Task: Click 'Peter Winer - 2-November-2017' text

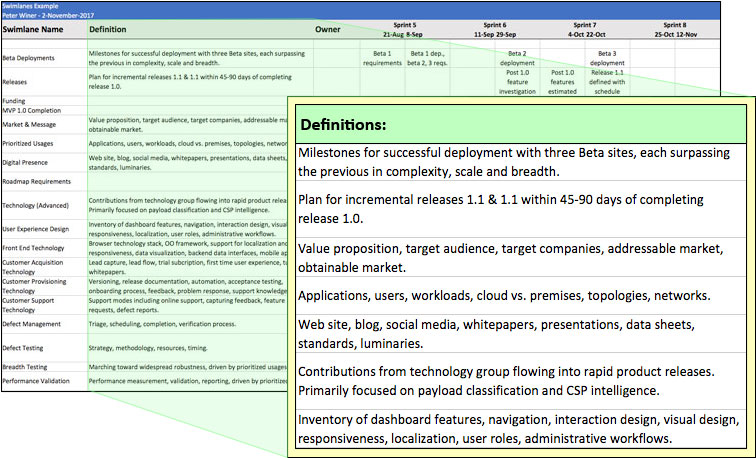Action: click(x=48, y=15)
